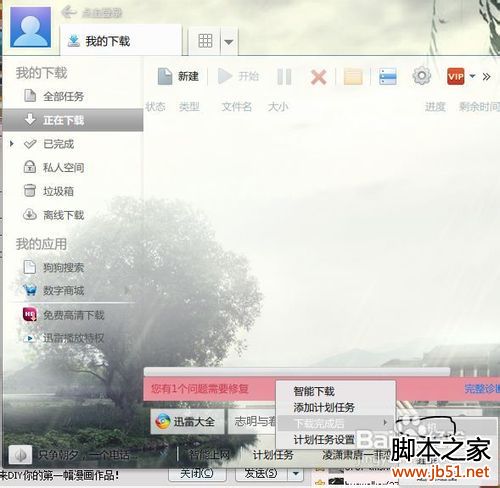This screenshot has height=488, width=500.
Task: Sort by 文件名 column header
Action: 237,107
